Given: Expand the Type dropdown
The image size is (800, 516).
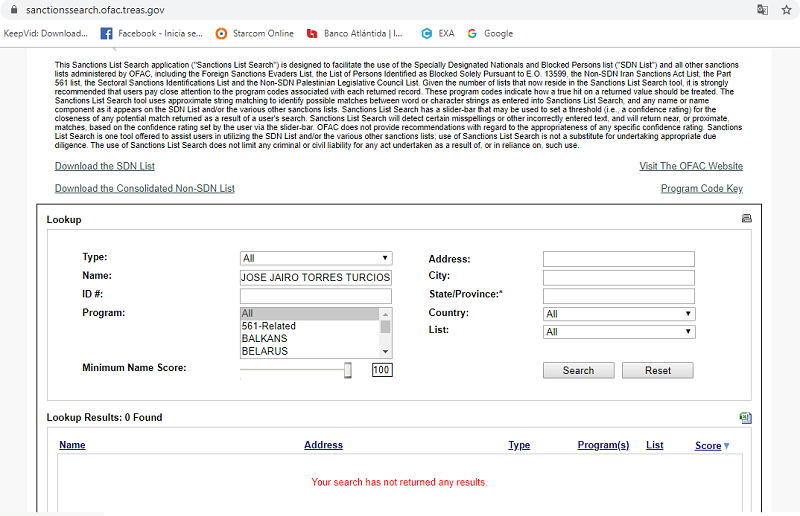Looking at the screenshot, I should pyautogui.click(x=315, y=258).
